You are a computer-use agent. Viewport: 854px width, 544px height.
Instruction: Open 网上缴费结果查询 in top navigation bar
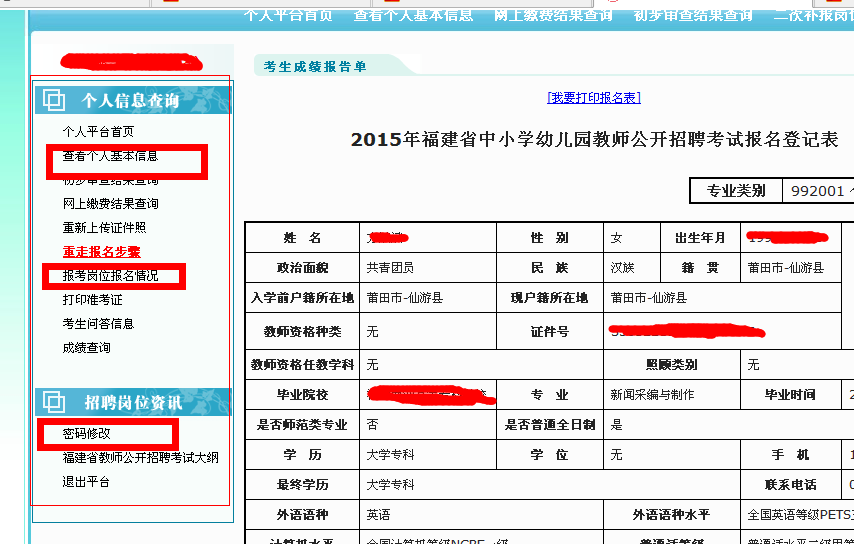(553, 15)
